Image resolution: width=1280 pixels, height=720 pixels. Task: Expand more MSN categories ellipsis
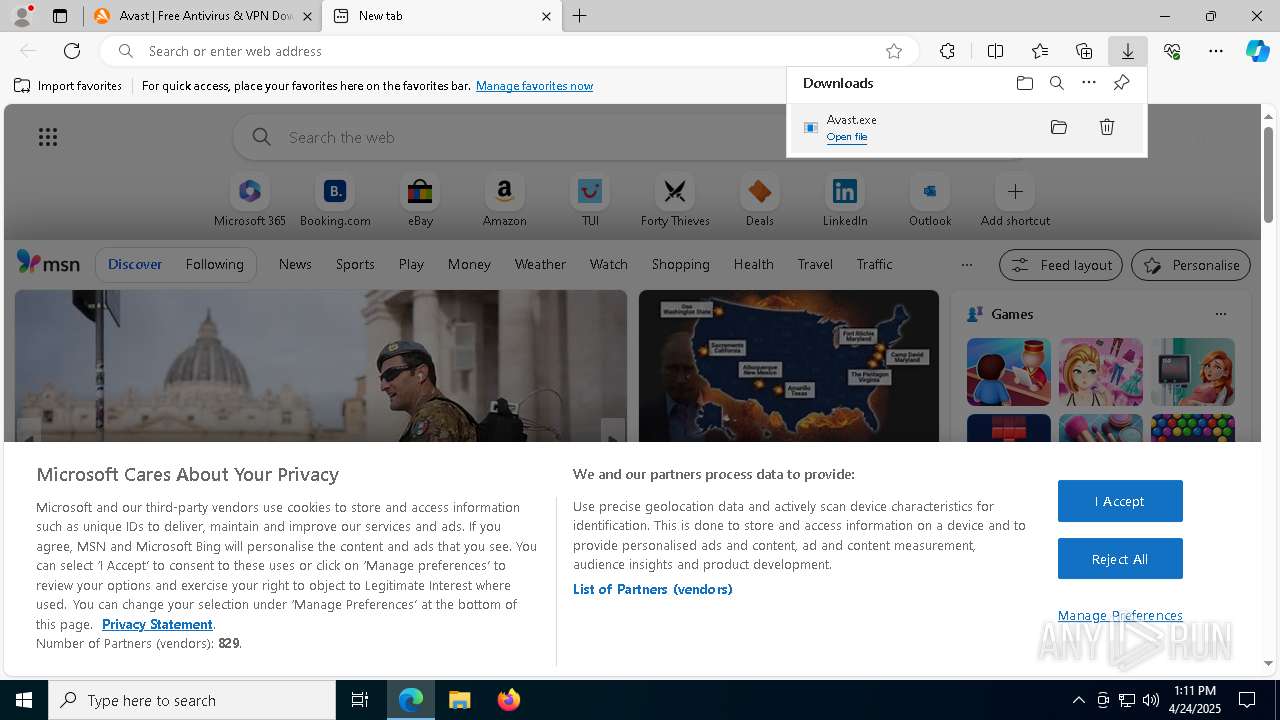click(966, 265)
